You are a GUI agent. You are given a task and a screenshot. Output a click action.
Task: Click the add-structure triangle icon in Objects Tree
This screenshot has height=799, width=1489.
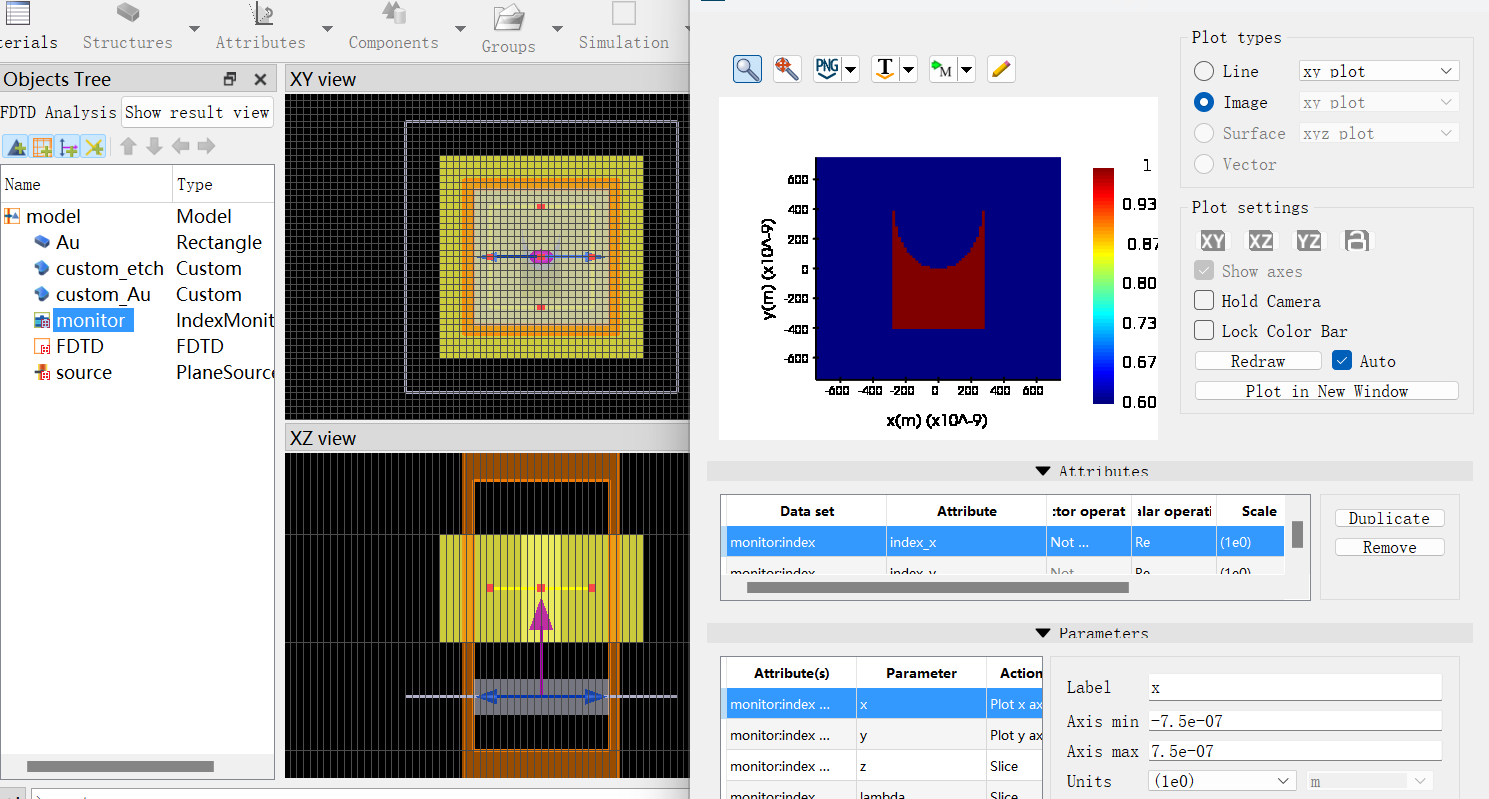tap(16, 147)
